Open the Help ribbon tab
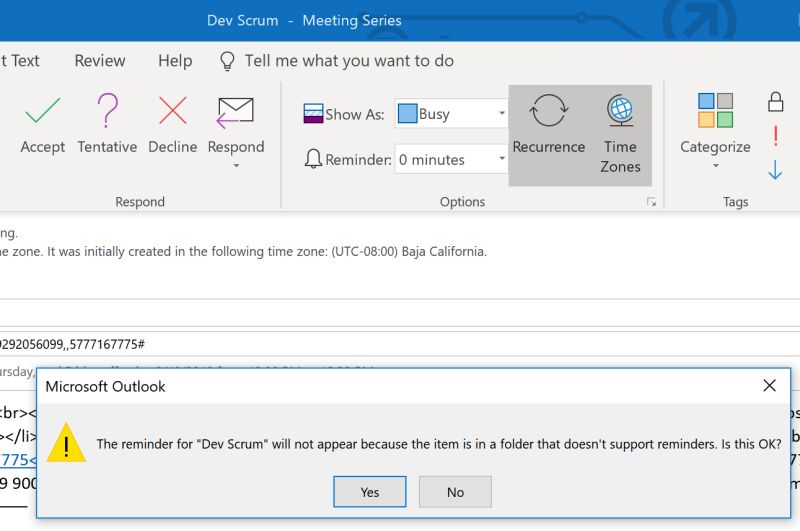Image resolution: width=800 pixels, height=531 pixels. (x=175, y=61)
